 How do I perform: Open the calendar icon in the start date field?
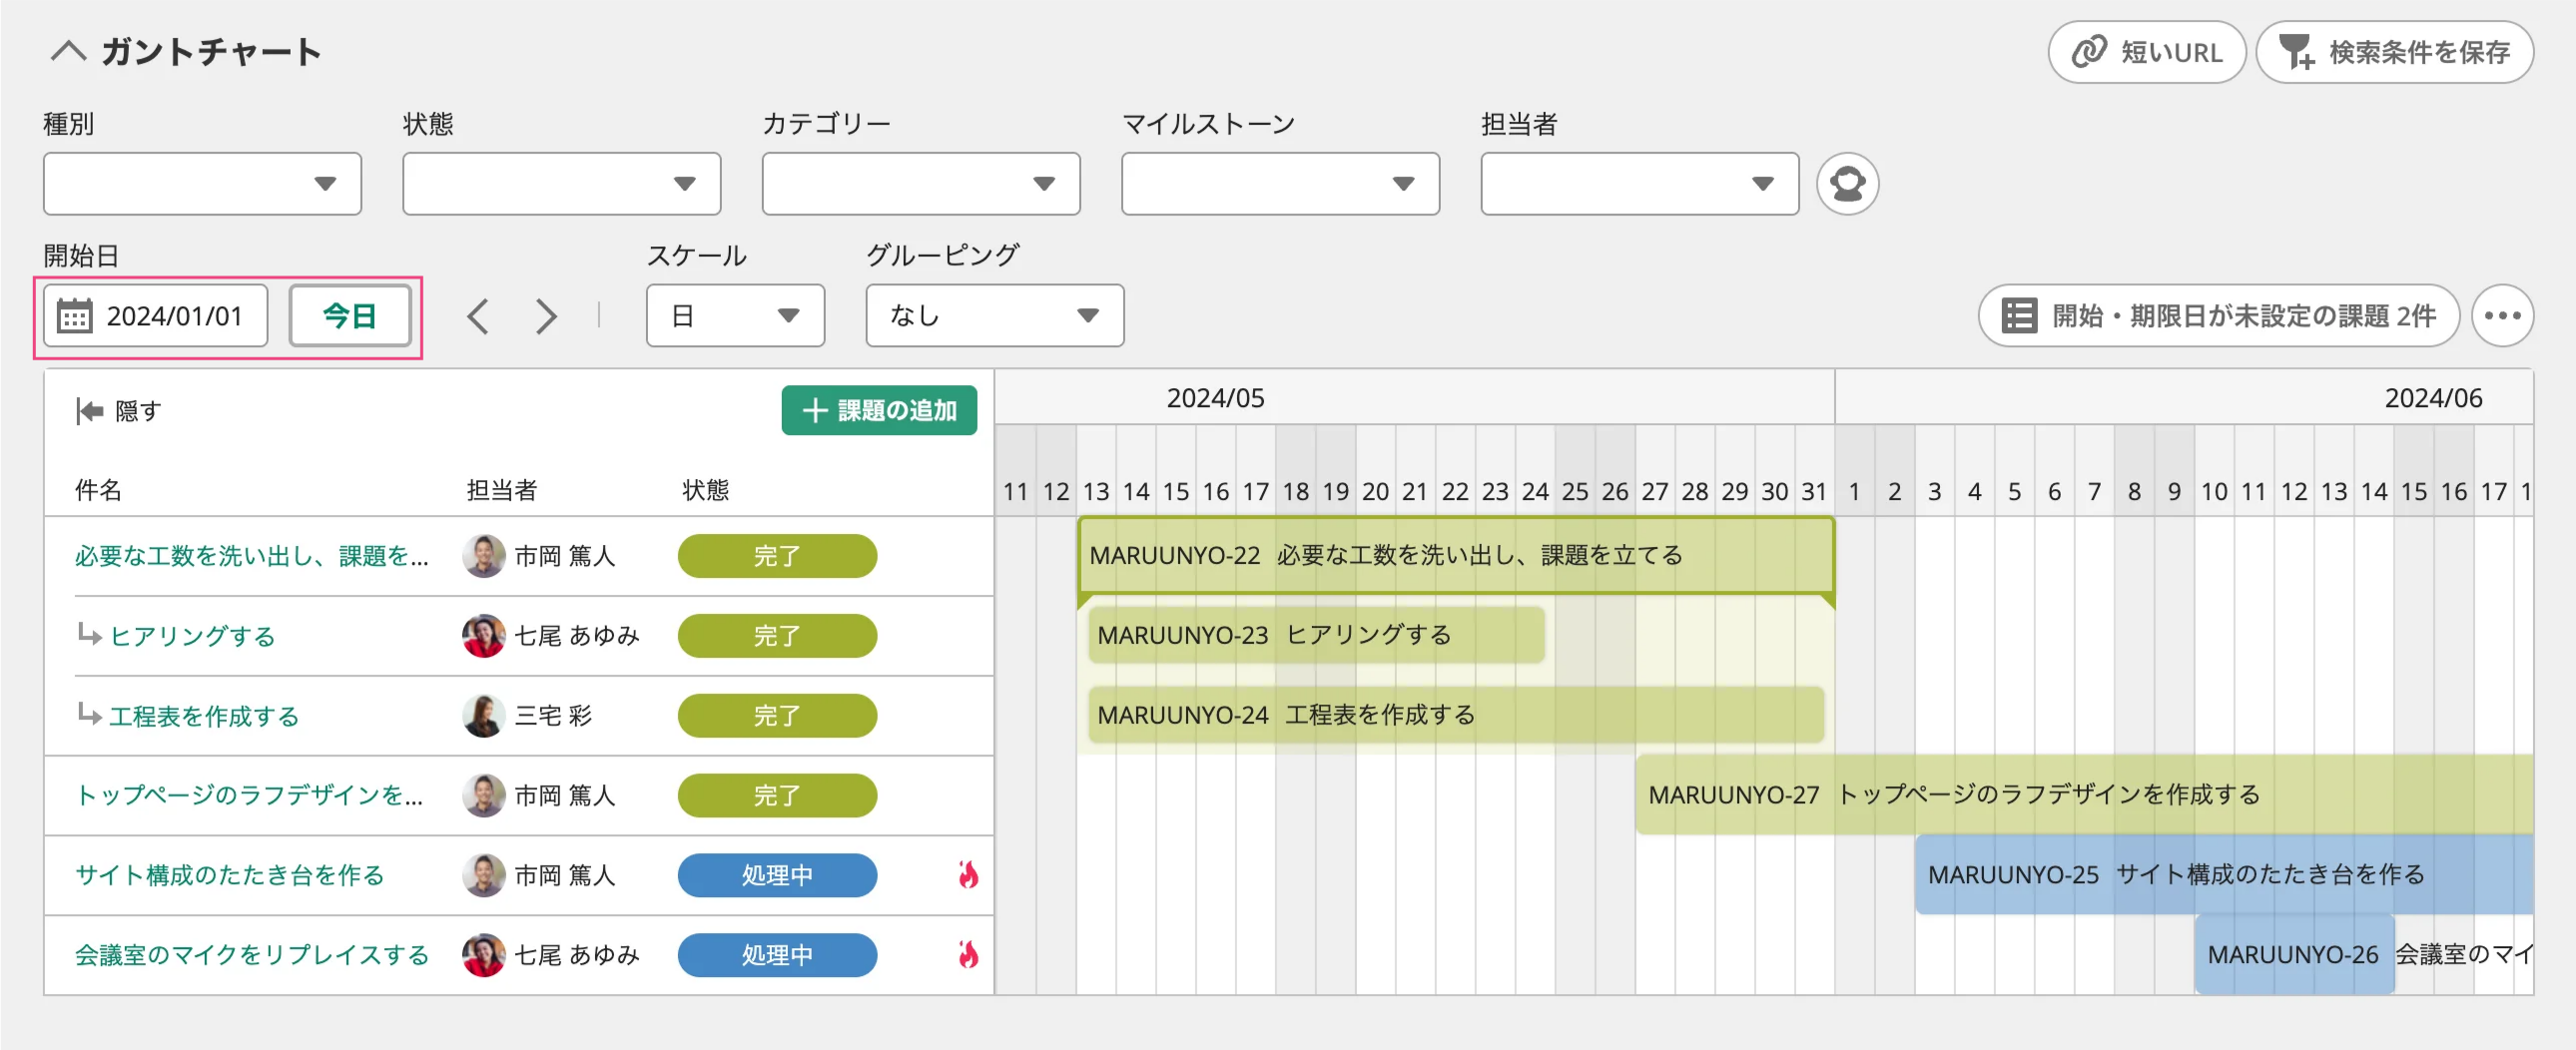(x=76, y=315)
